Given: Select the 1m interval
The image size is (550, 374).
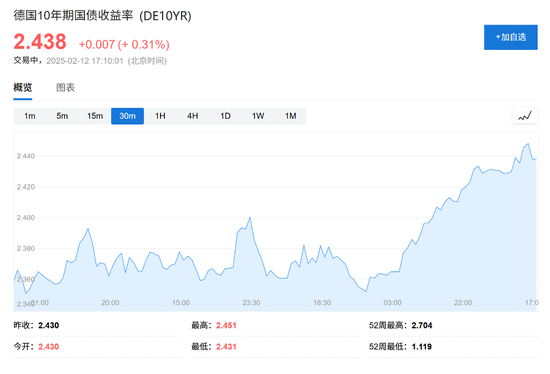Looking at the screenshot, I should coord(30,116).
